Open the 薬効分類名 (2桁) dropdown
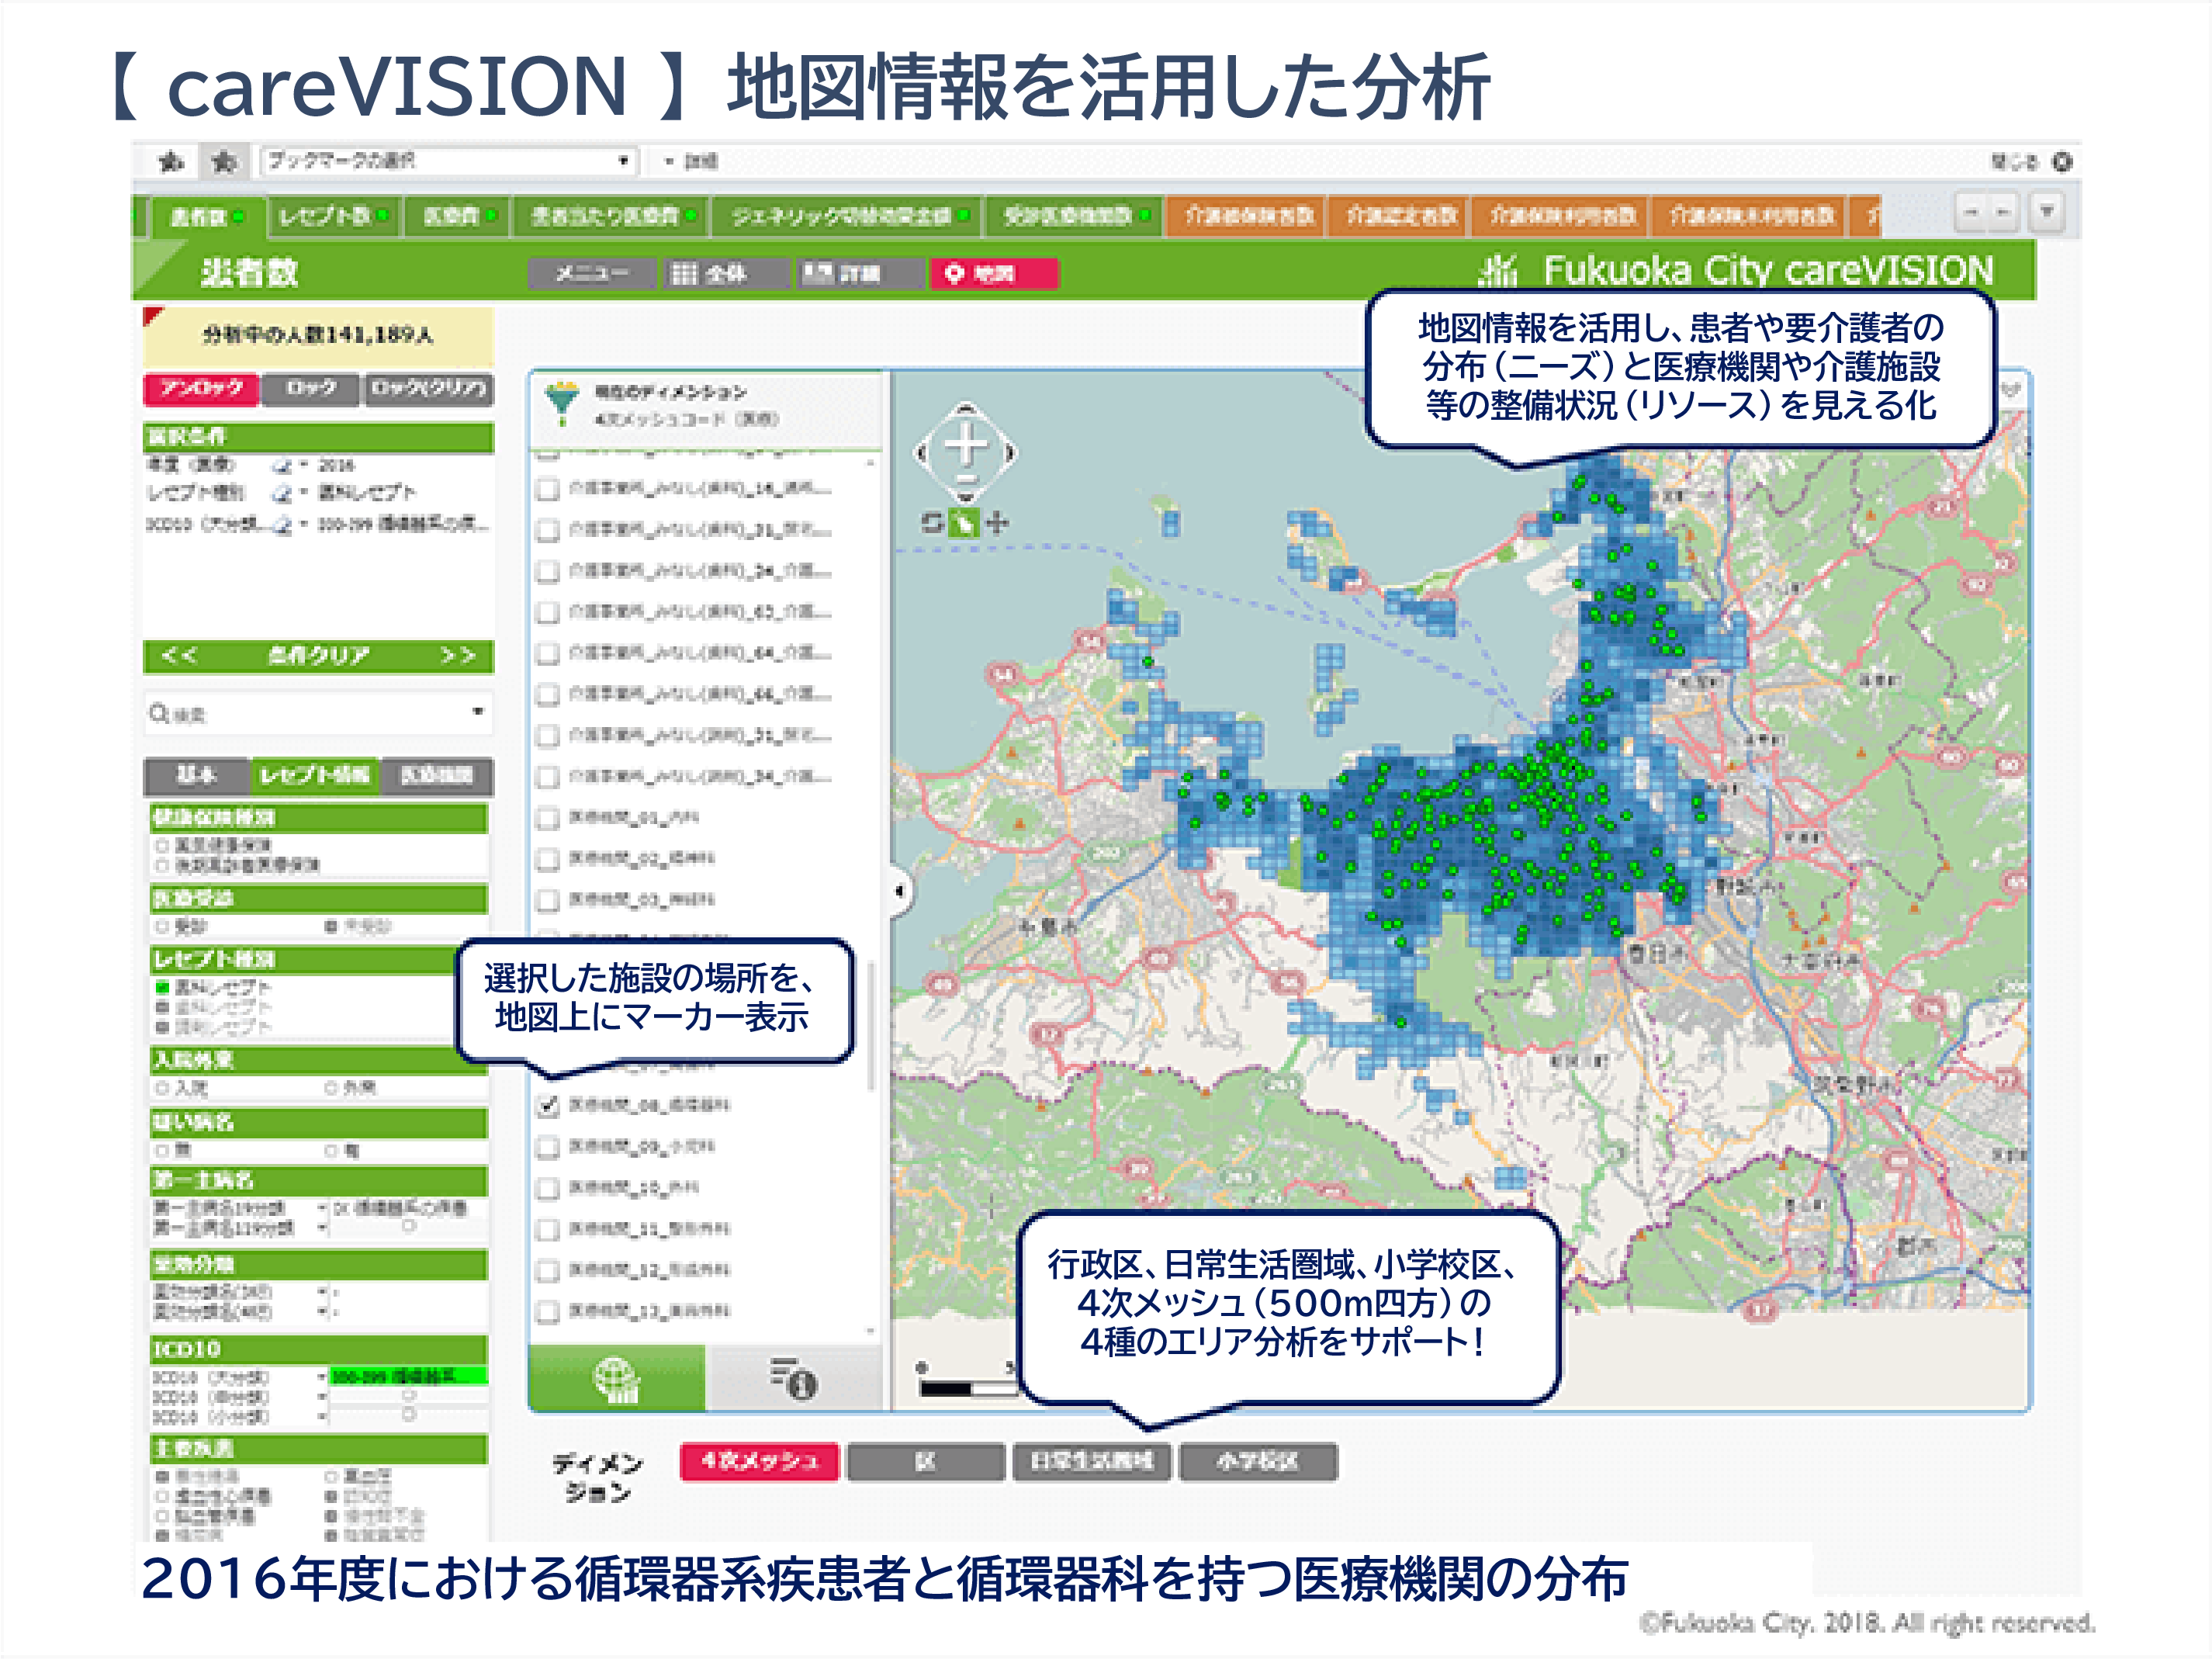 [x=323, y=1292]
